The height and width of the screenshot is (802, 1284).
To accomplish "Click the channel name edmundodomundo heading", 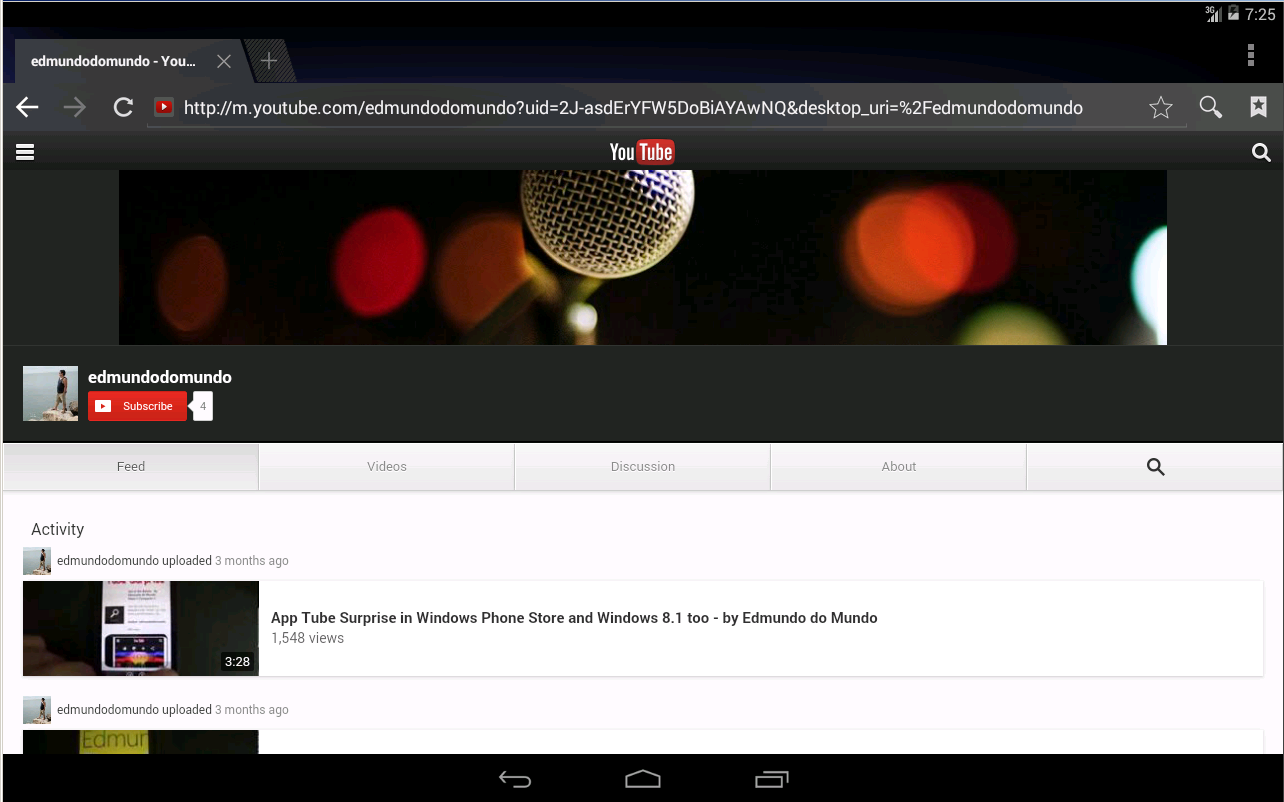I will 160,377.
